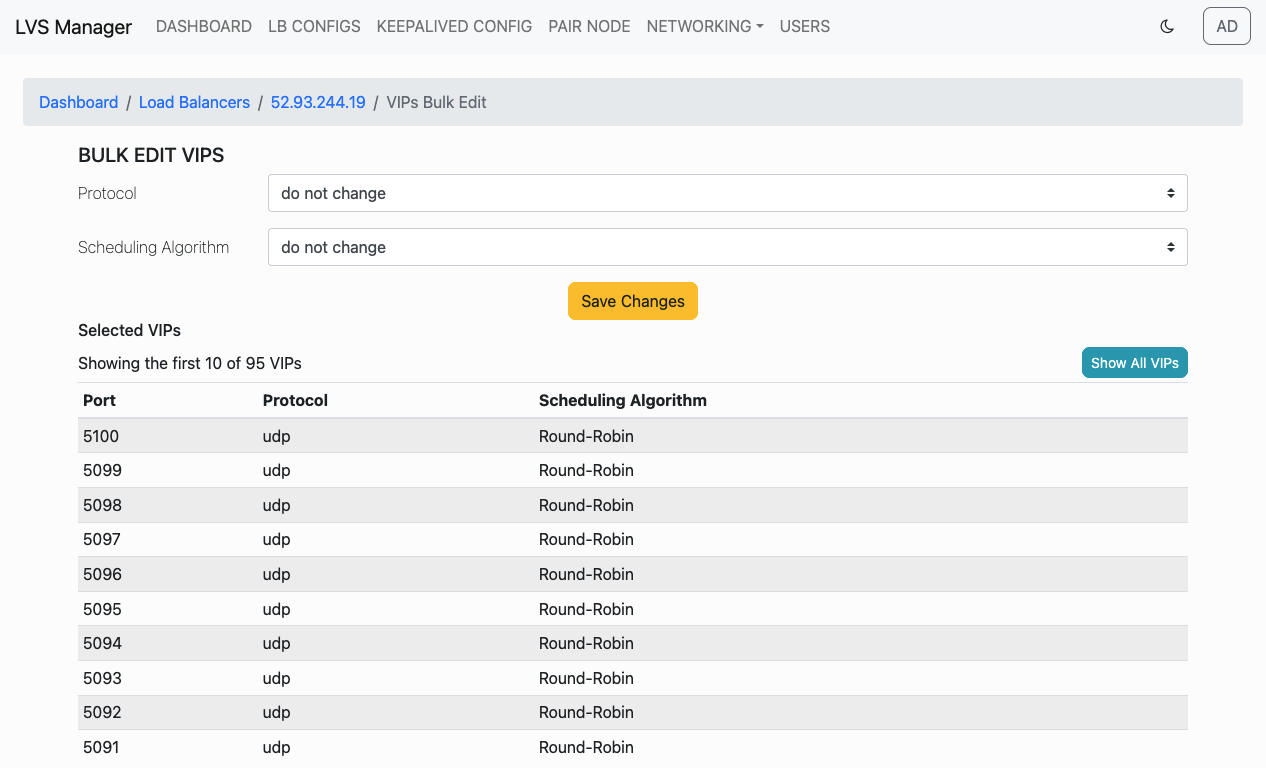The image size is (1266, 768).
Task: Open the Scheduling Algorithm dropdown
Action: pyautogui.click(x=728, y=247)
